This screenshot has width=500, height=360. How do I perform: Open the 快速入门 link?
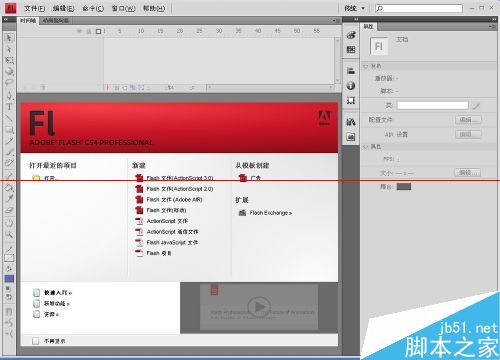tap(52, 293)
